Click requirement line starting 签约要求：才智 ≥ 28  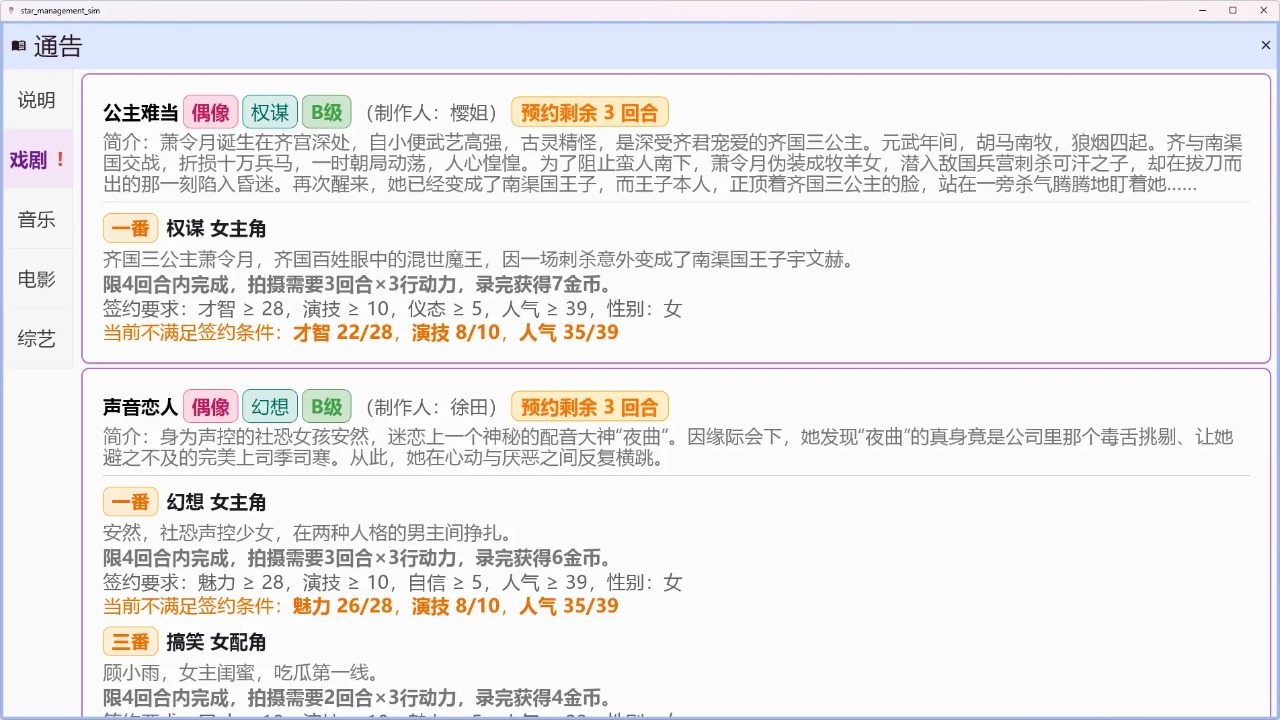coord(392,309)
